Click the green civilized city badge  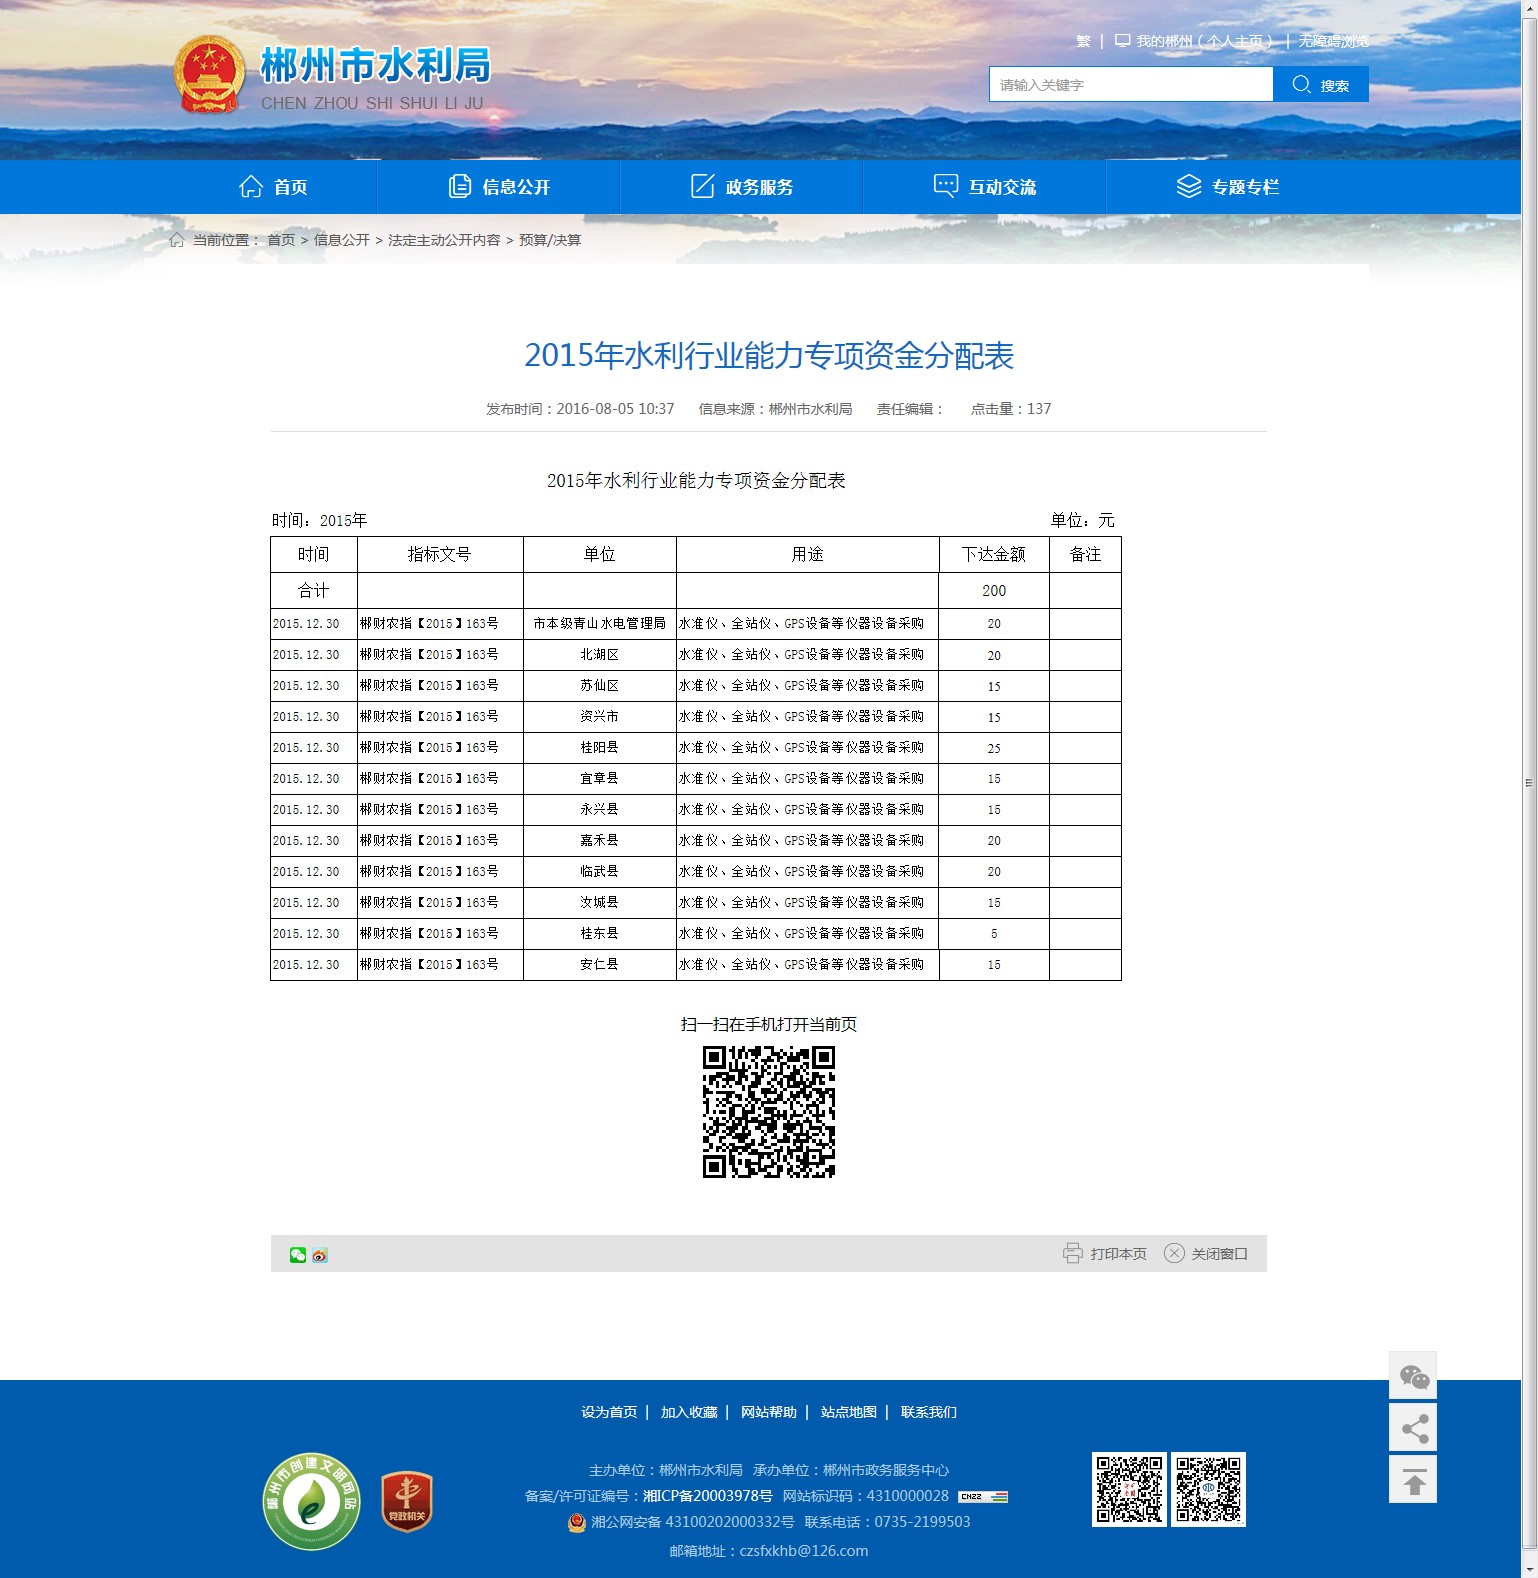312,1502
